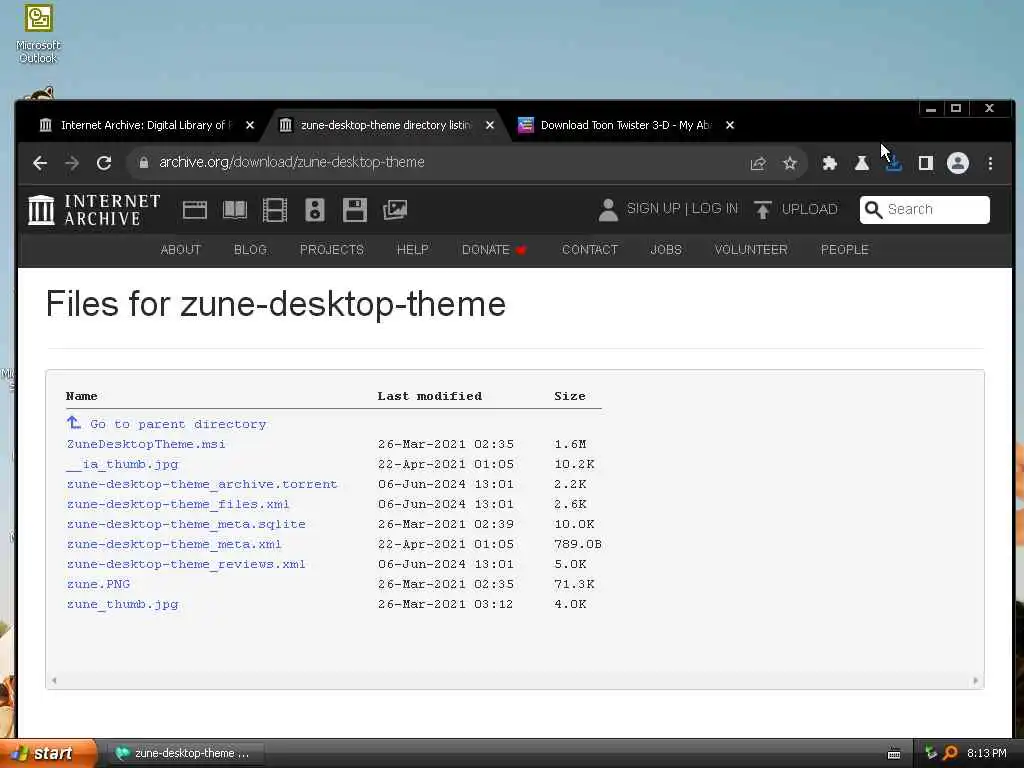Click the Internet Archive Search field
The width and height of the screenshot is (1024, 768).
(x=925, y=210)
